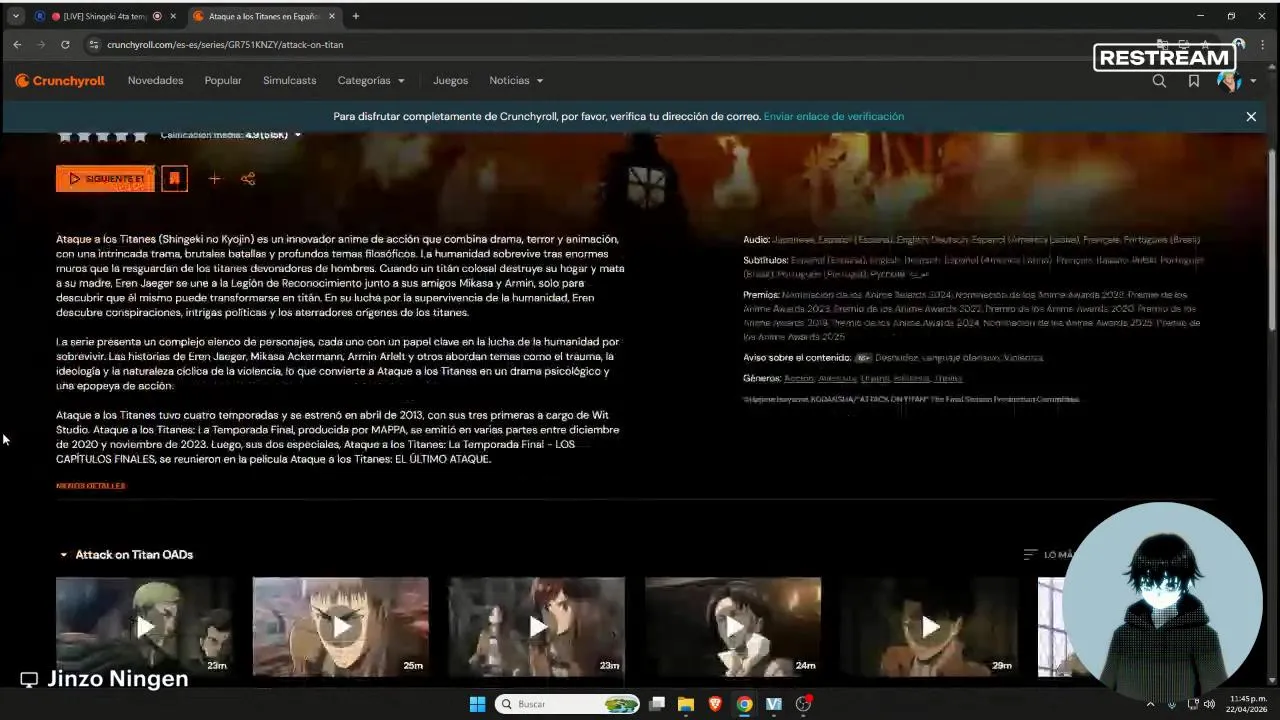Image resolution: width=1280 pixels, height=720 pixels.
Task: Click the site information icon in address bar
Action: point(94,45)
